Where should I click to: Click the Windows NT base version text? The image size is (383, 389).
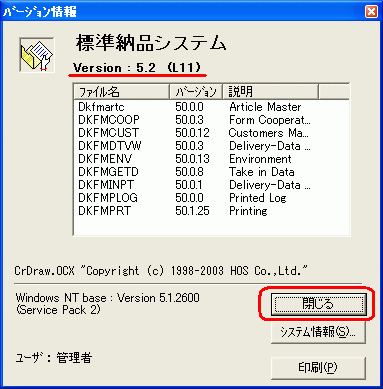[108, 297]
